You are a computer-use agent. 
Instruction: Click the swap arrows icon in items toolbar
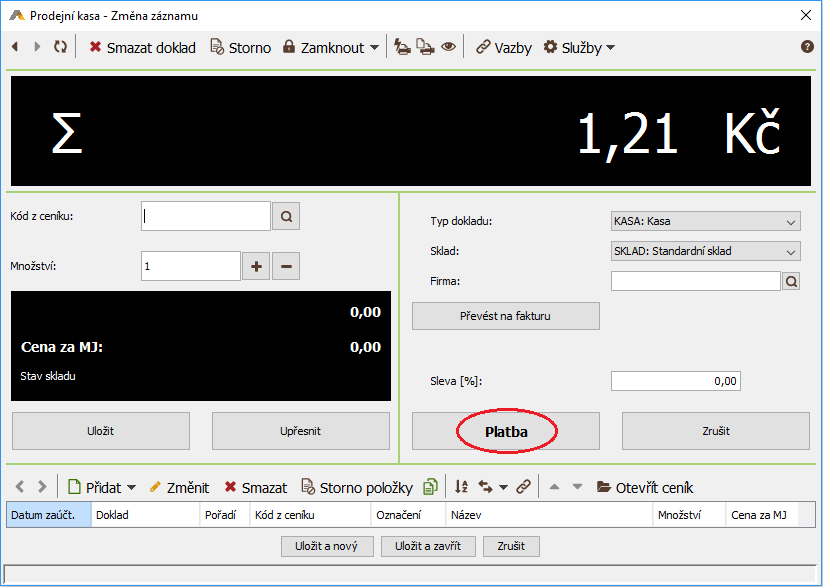click(x=486, y=487)
